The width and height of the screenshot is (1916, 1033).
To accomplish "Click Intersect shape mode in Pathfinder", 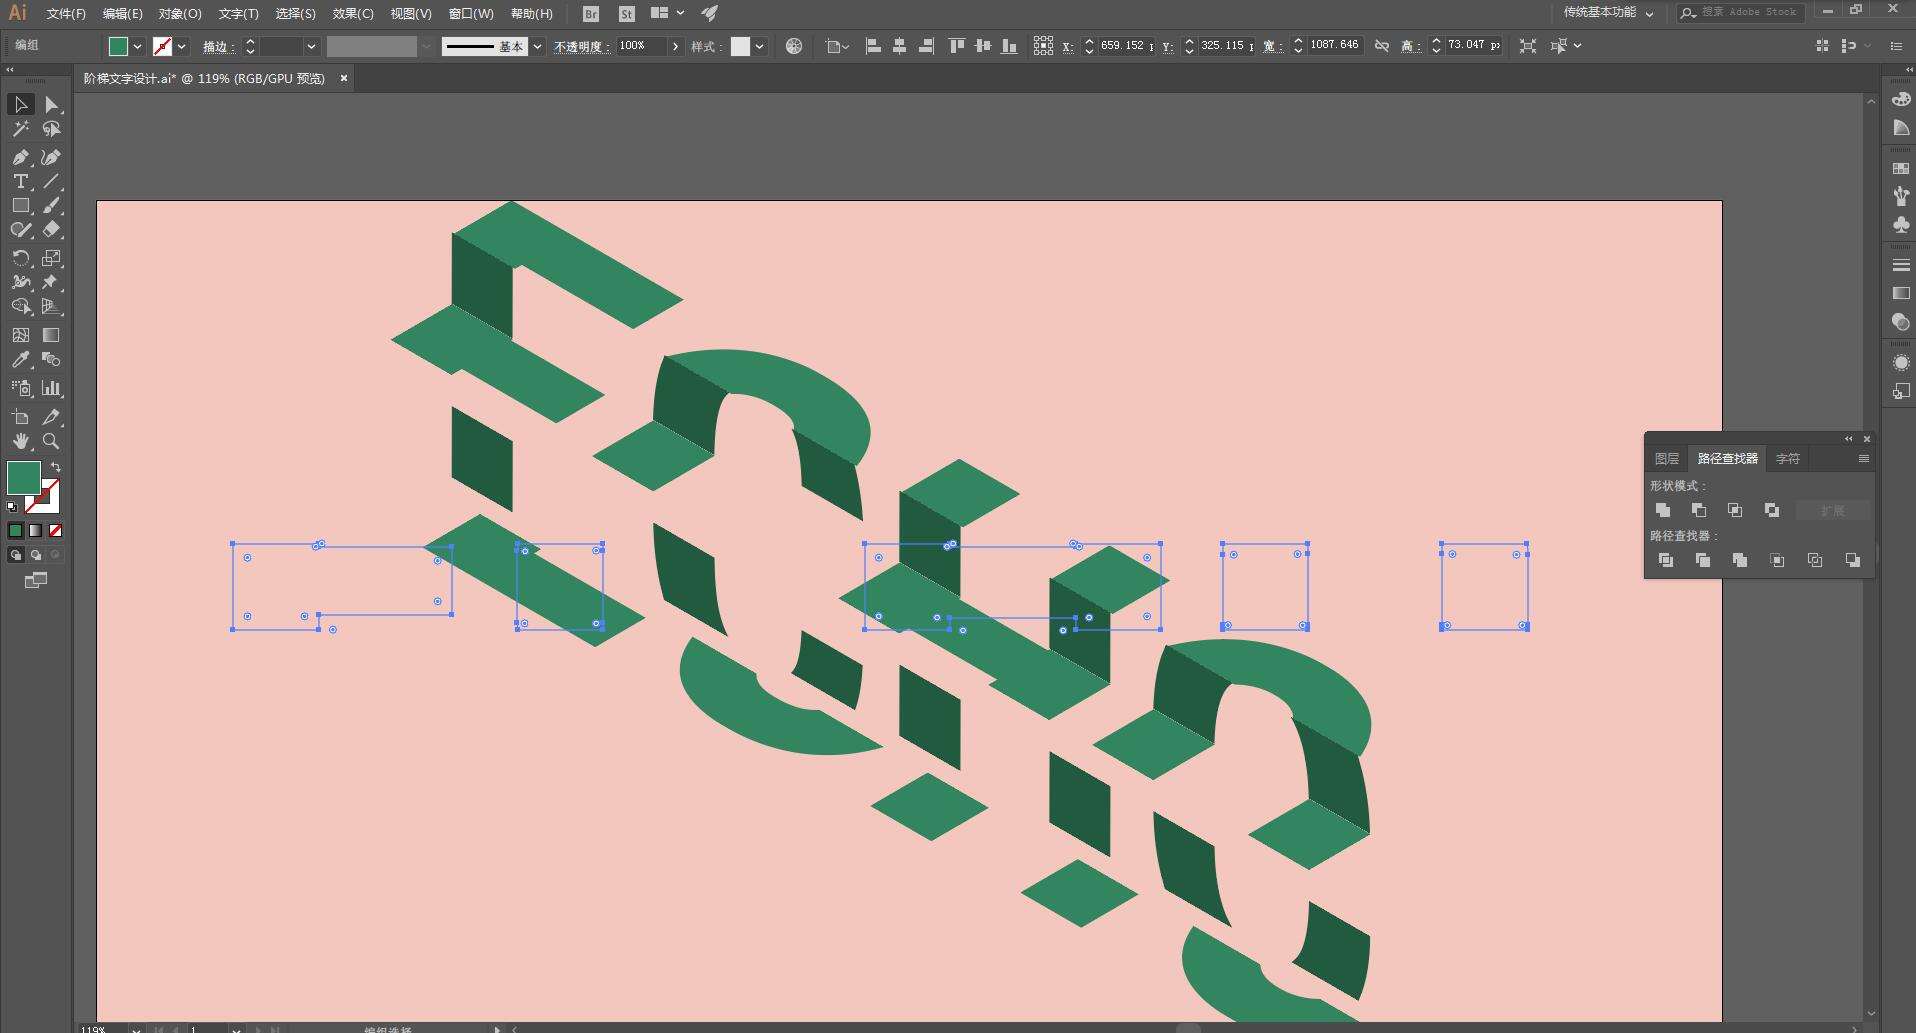I will (1735, 510).
